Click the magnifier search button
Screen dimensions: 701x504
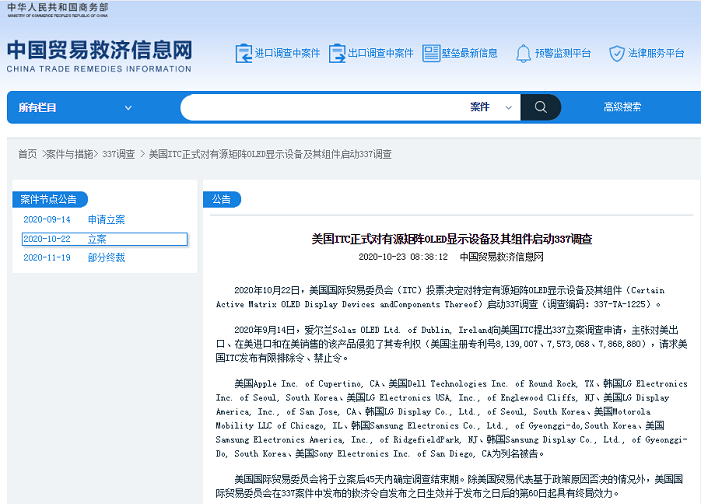click(x=541, y=107)
